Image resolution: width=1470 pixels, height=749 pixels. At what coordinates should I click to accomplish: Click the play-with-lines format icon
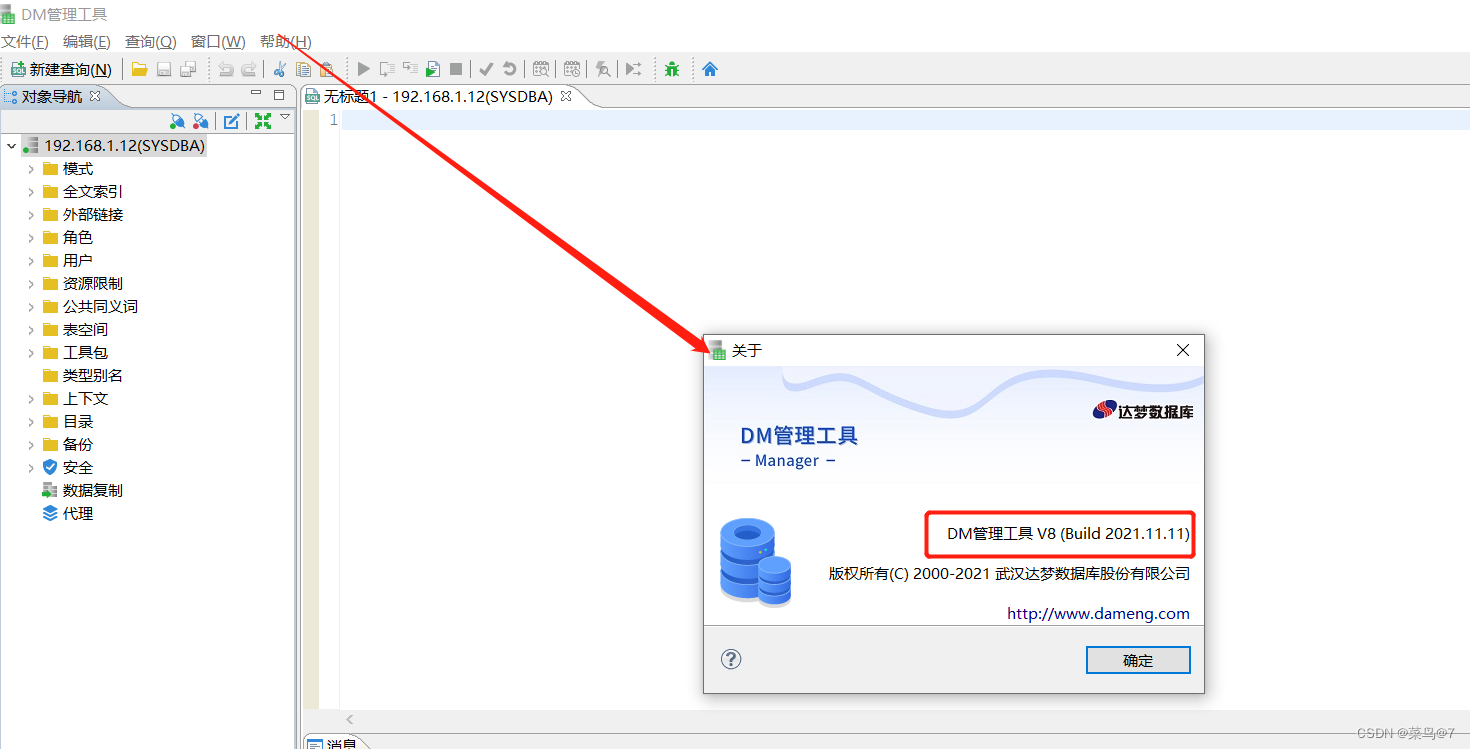point(634,69)
